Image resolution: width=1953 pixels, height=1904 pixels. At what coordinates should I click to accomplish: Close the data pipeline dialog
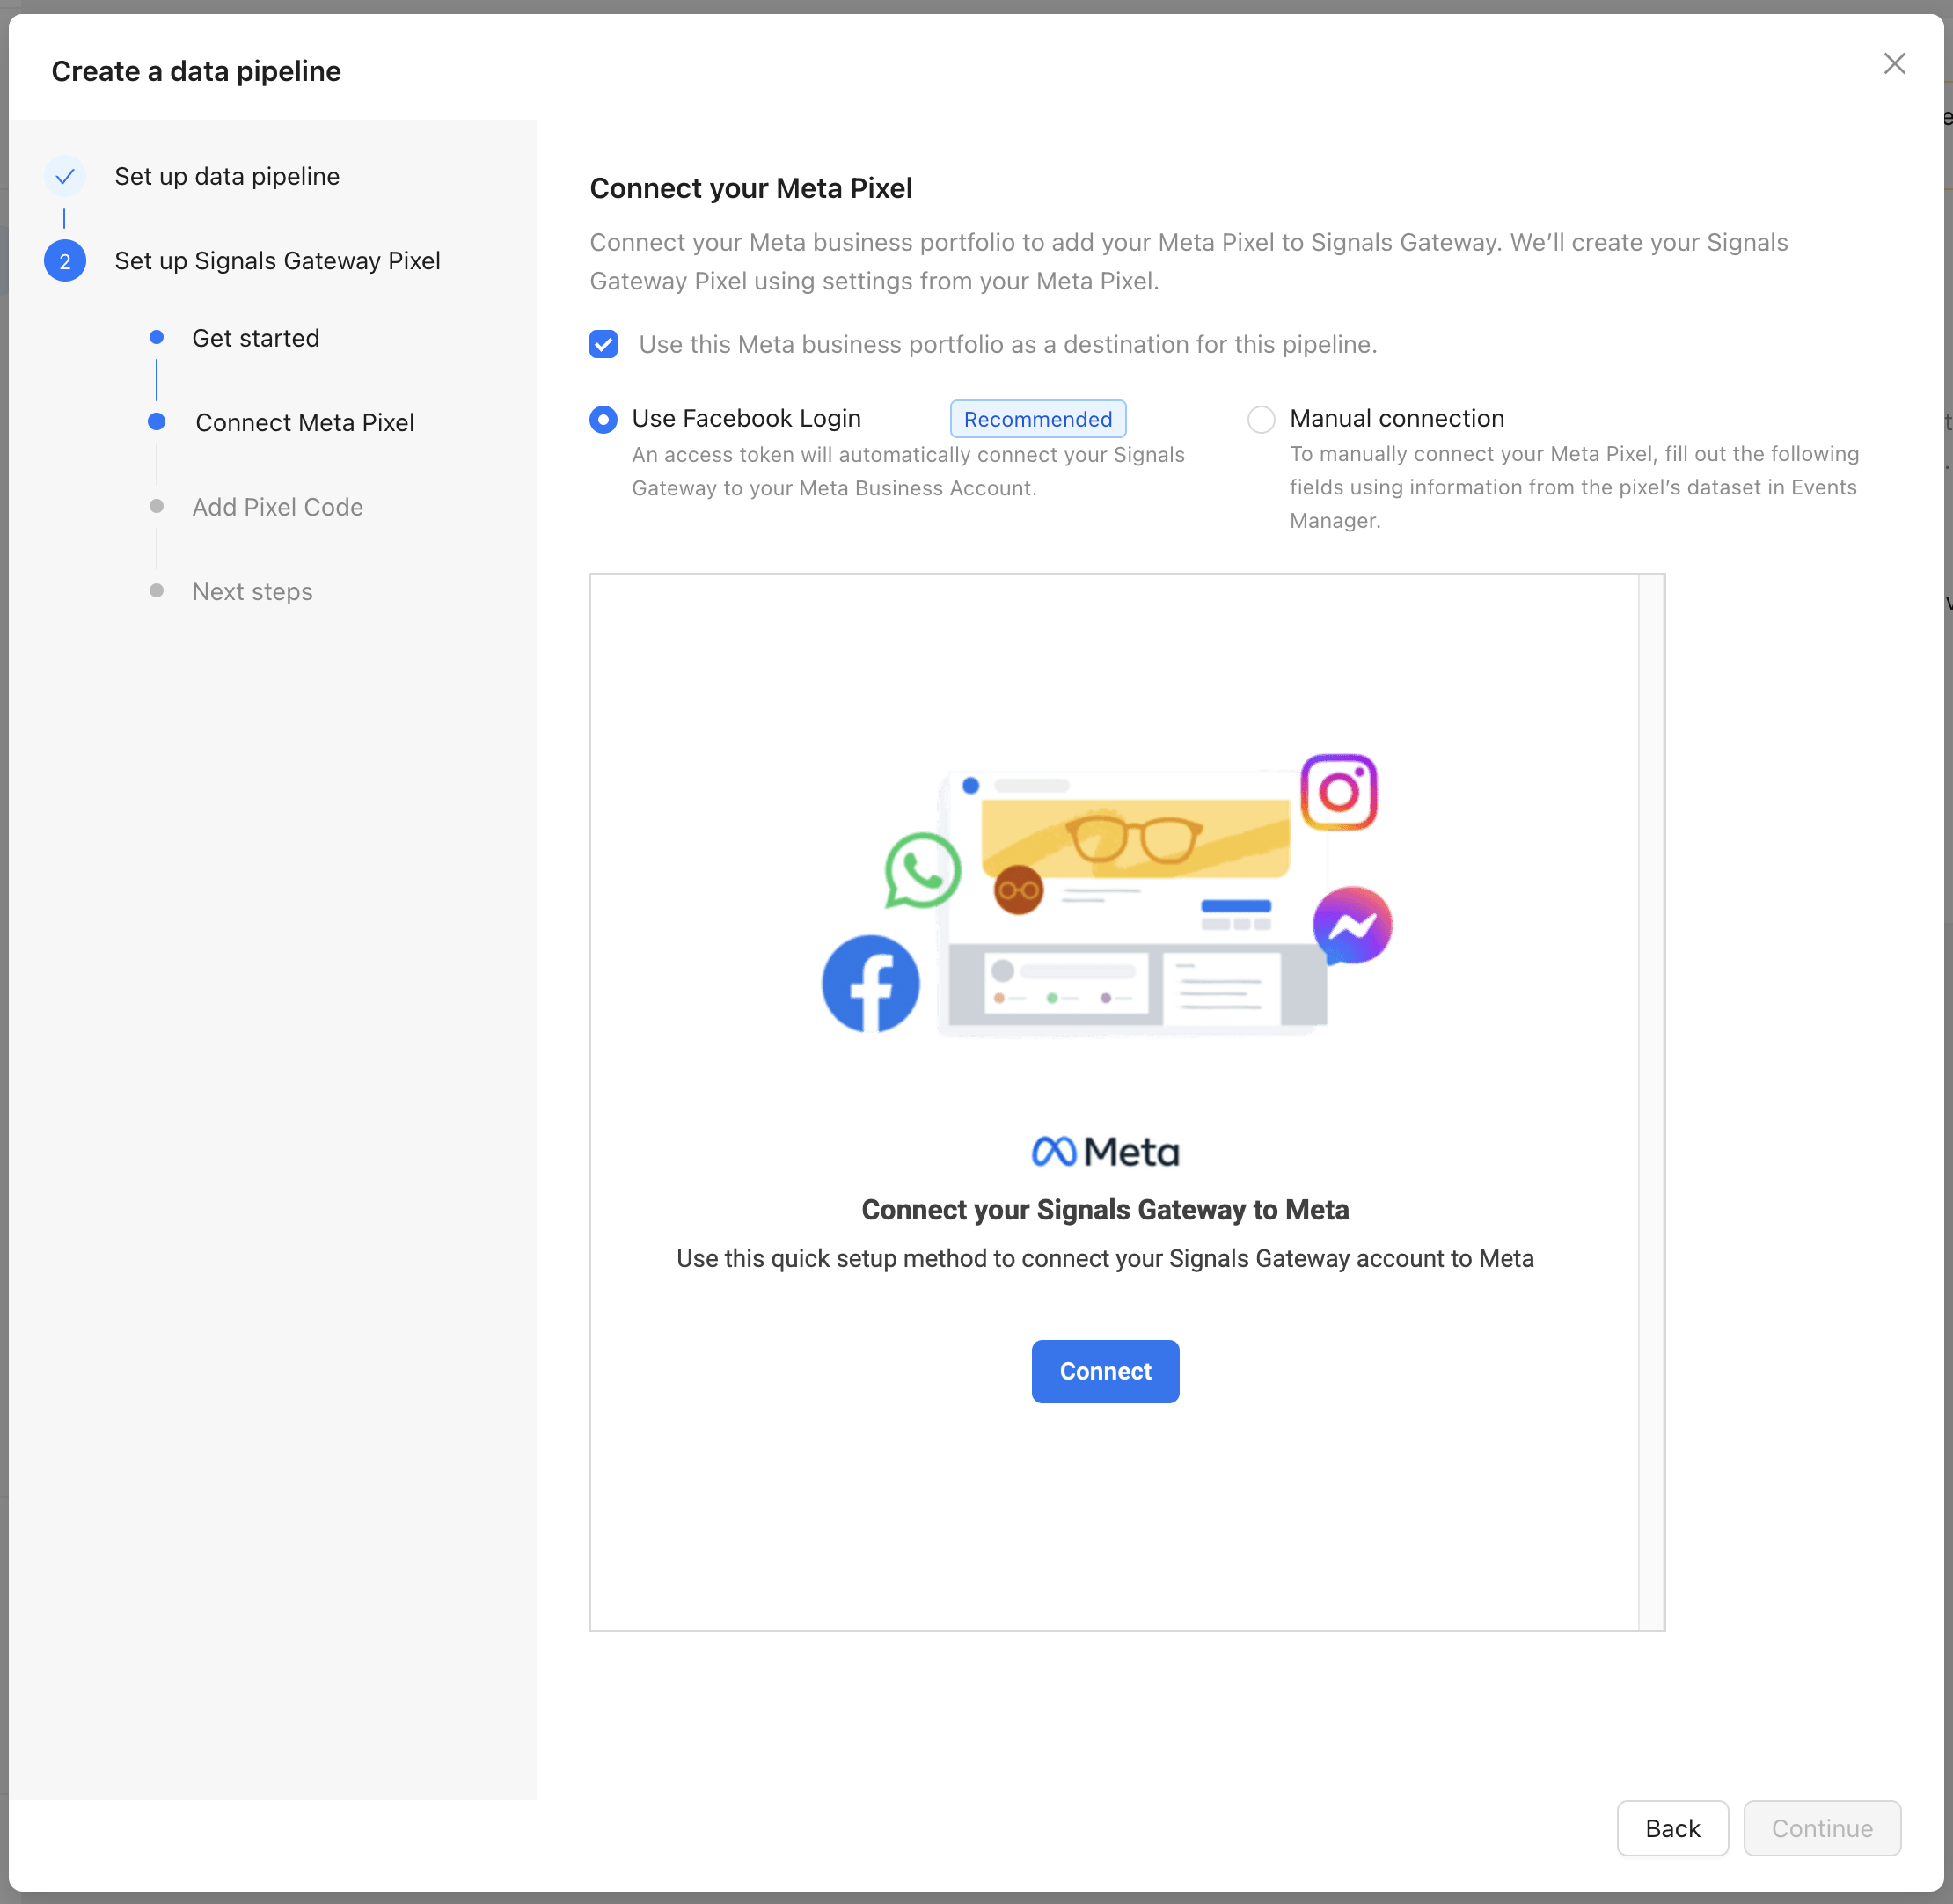click(x=1894, y=64)
